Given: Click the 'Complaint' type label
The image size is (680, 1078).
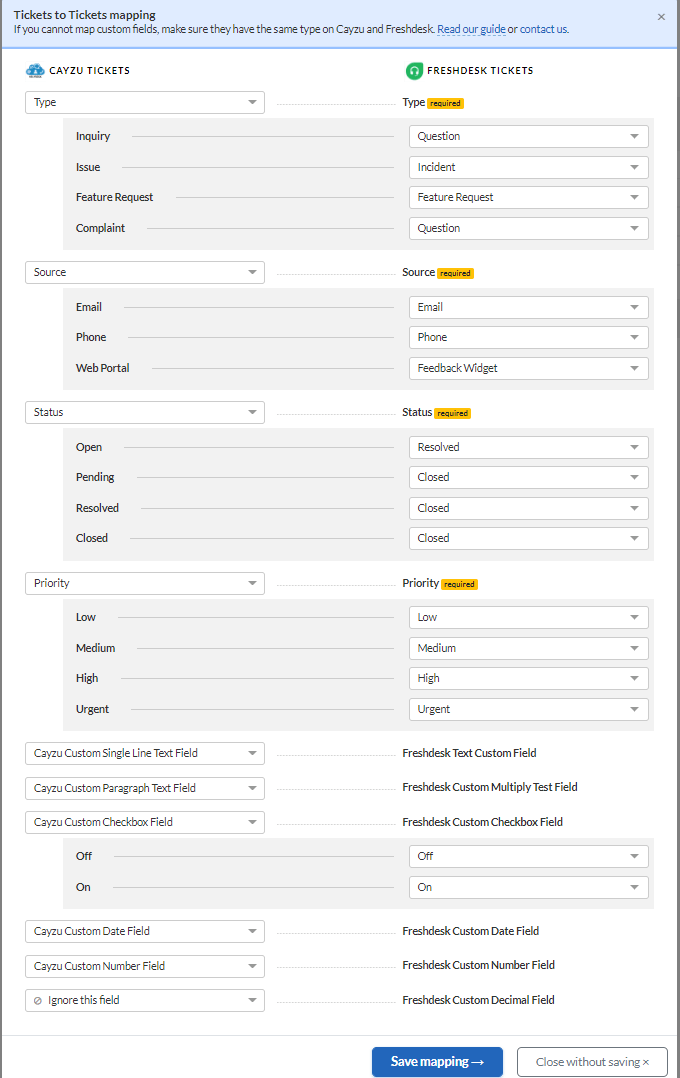Looking at the screenshot, I should (100, 228).
